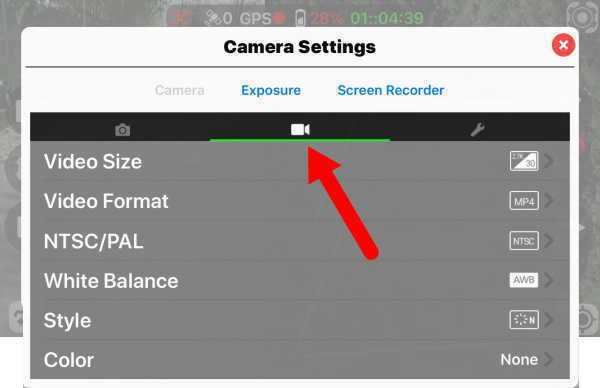Click the Style mode icon
The image size is (600, 388).
pos(524,320)
